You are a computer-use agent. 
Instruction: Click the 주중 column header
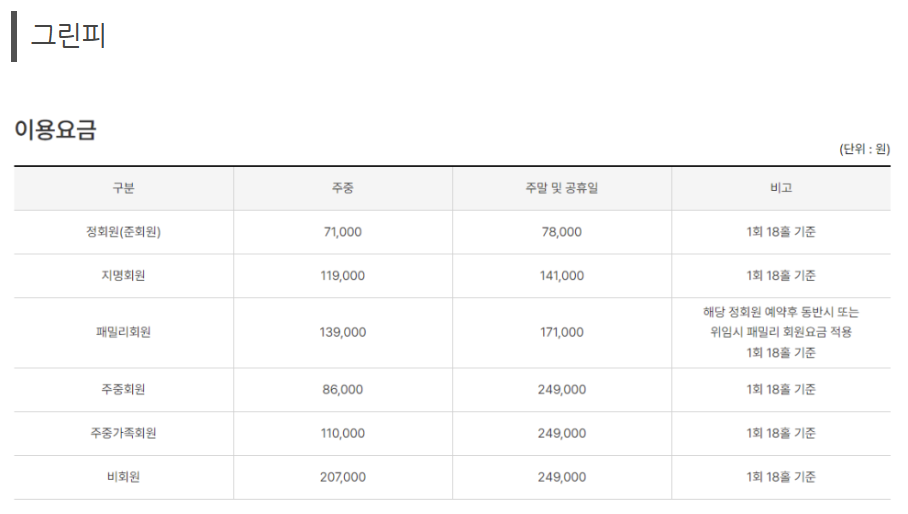click(343, 188)
